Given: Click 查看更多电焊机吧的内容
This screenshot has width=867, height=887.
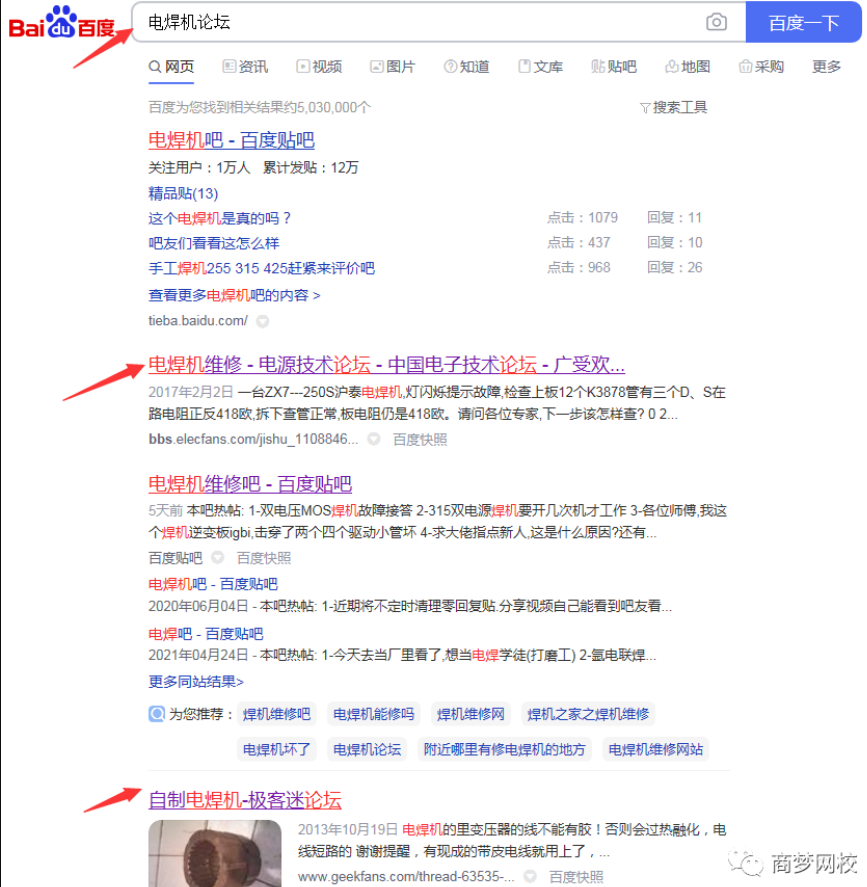Looking at the screenshot, I should point(234,295).
